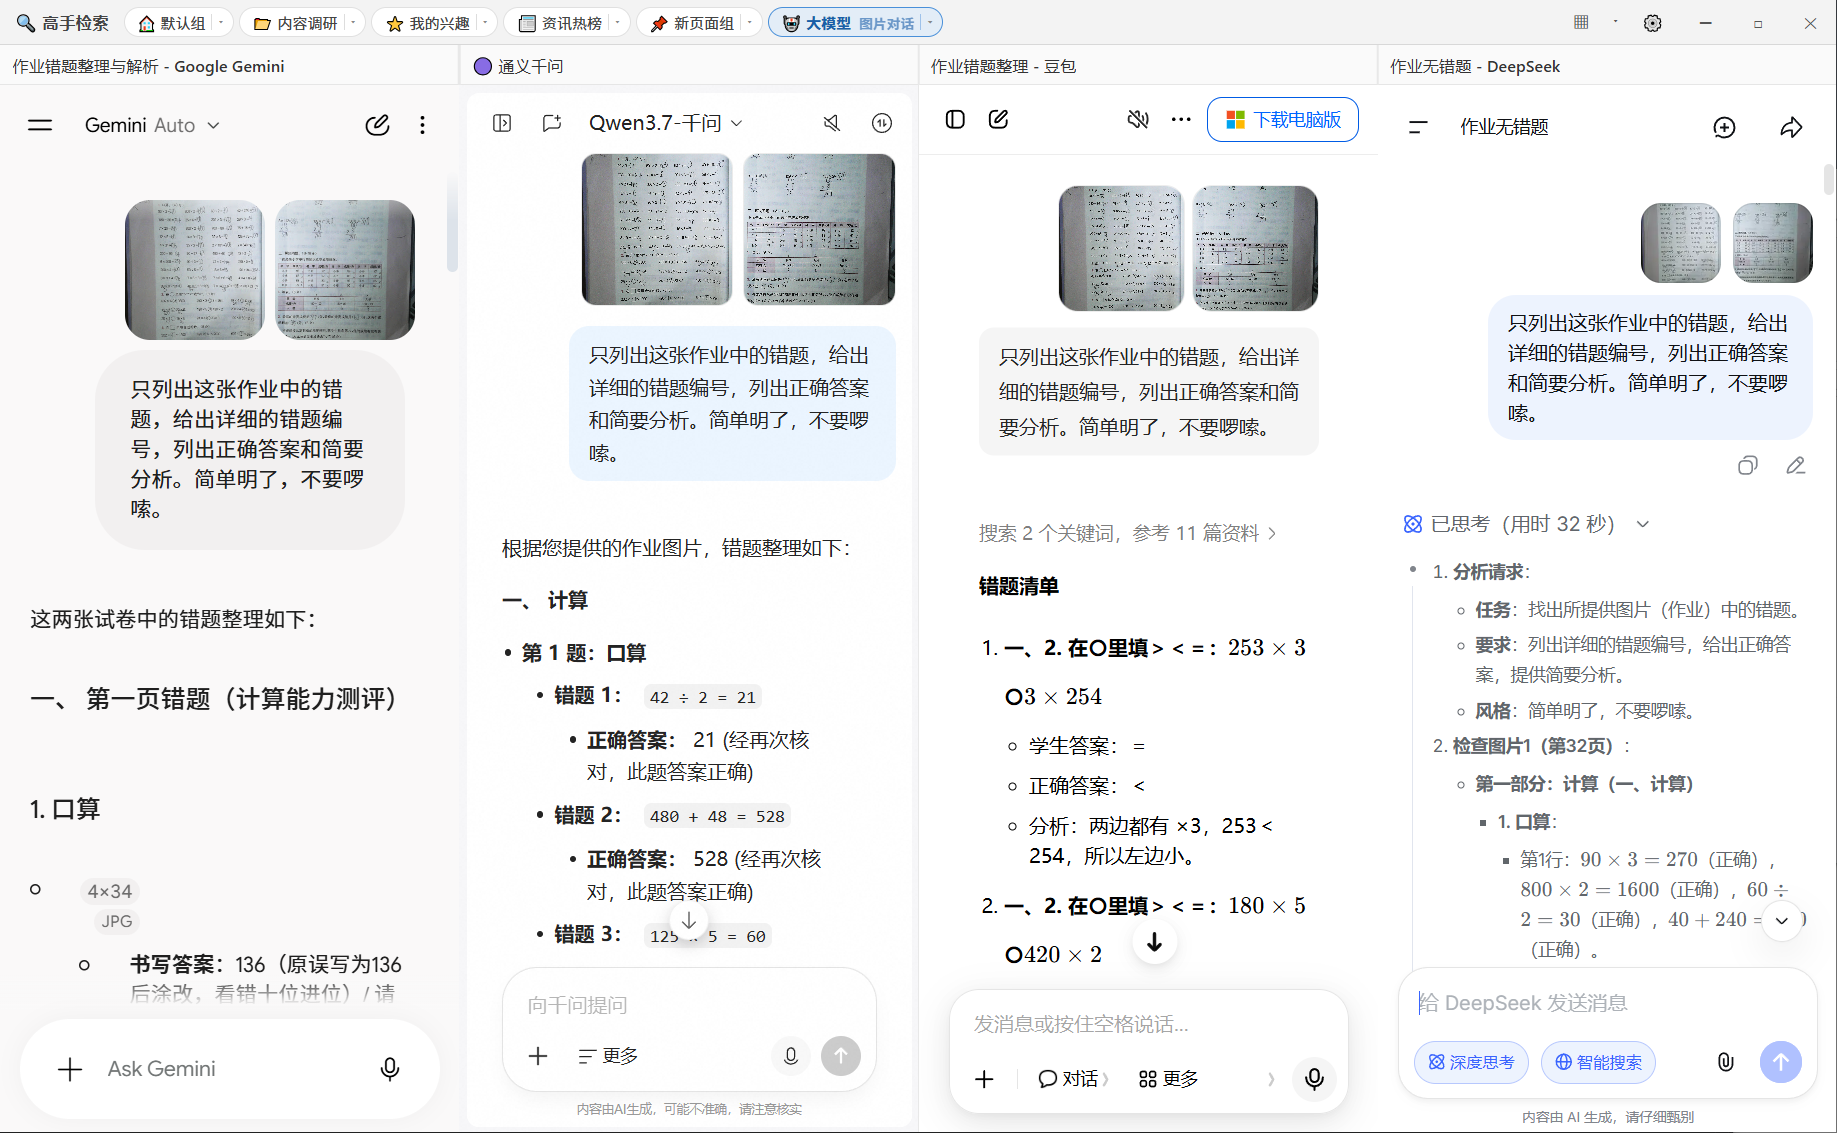Toggle sidebar in Qwen pane
The width and height of the screenshot is (1837, 1133).
(502, 123)
